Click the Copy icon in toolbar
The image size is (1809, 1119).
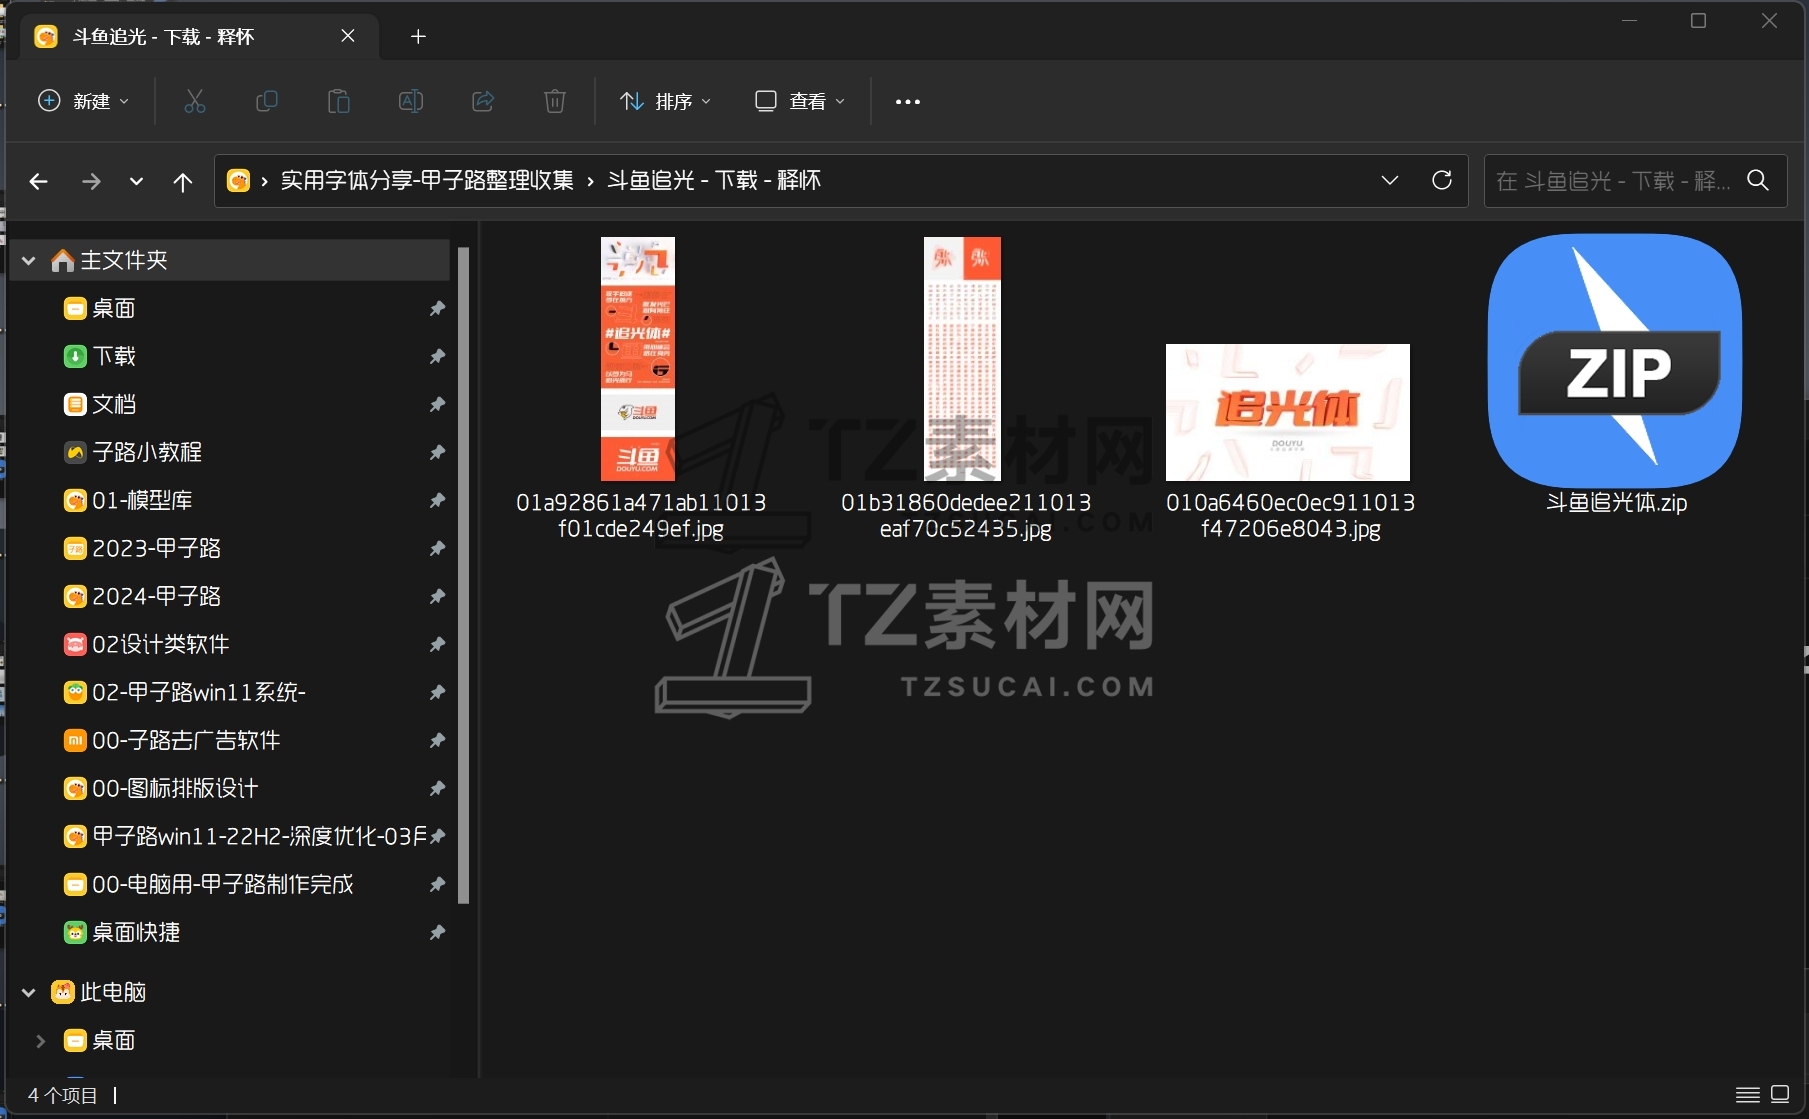pyautogui.click(x=267, y=101)
